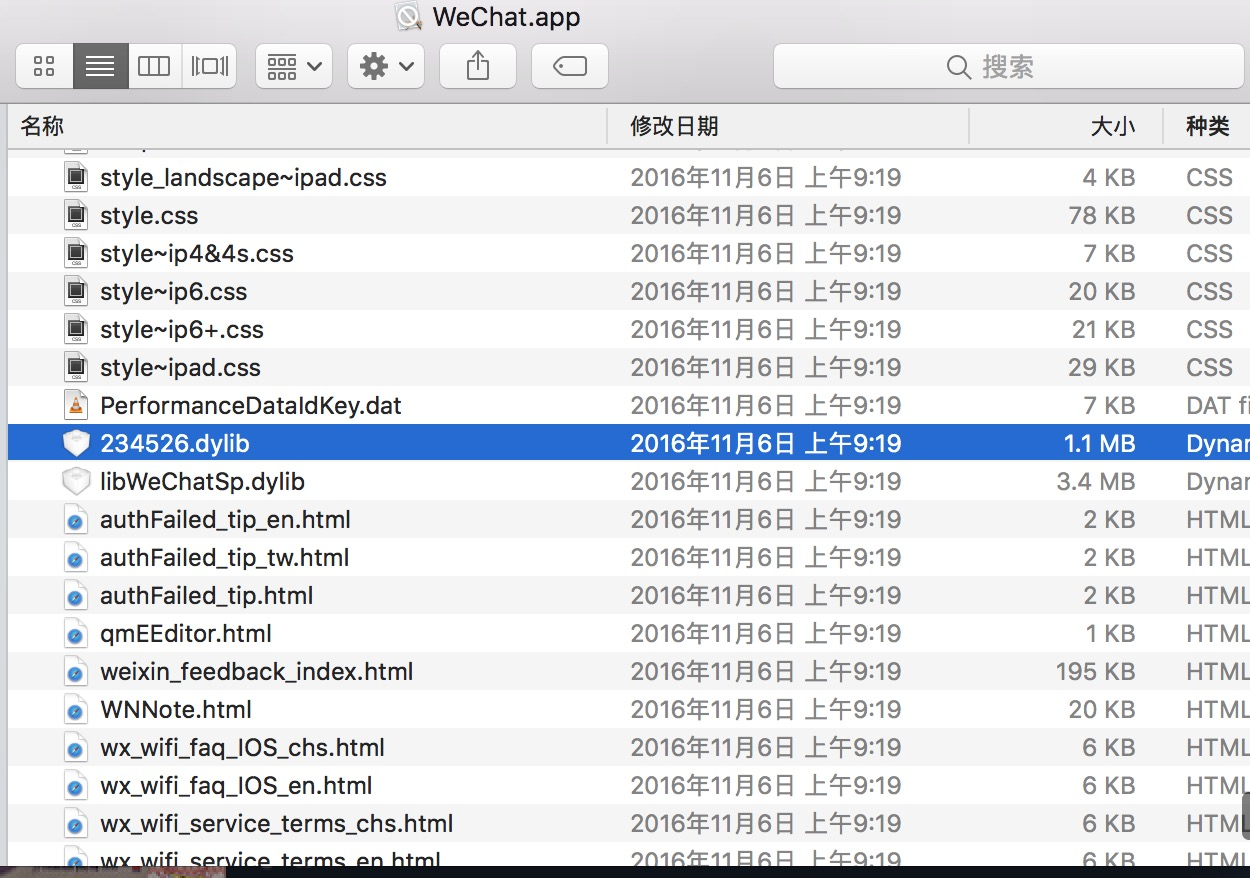This screenshot has width=1250, height=878.
Task: Select file name wx_wifi_faq_IOS_en.html
Action: (236, 786)
